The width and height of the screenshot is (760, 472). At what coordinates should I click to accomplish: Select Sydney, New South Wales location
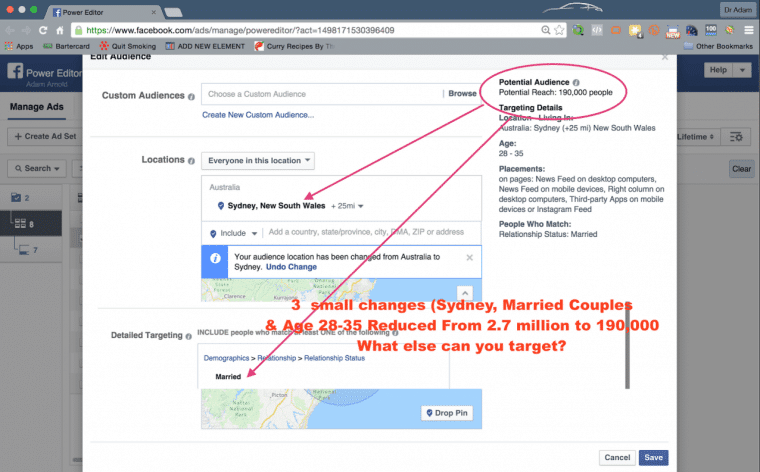(276, 205)
